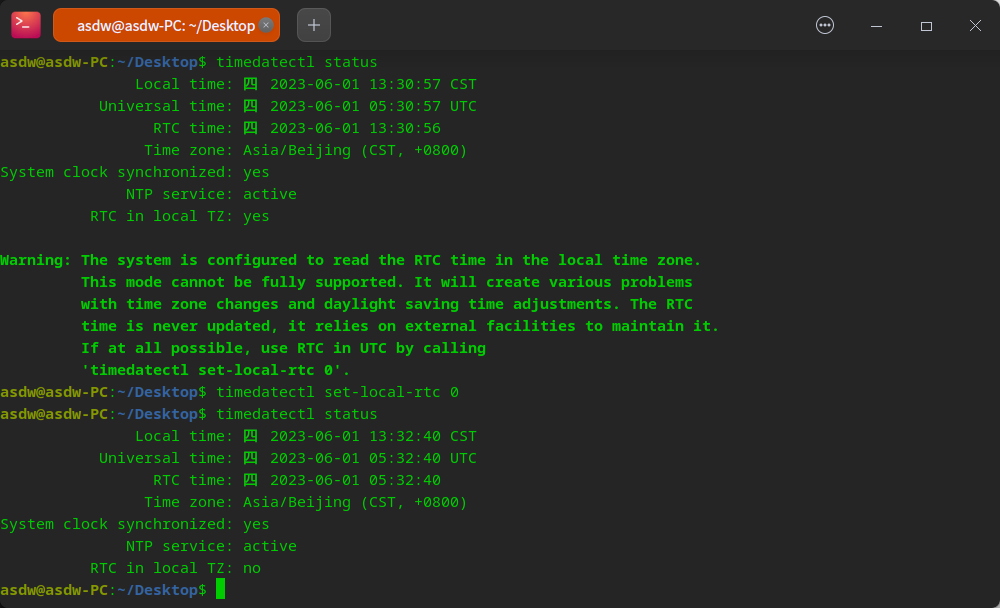Click the local time 13:30:57 CST
This screenshot has width=1000, height=608.
373,84
